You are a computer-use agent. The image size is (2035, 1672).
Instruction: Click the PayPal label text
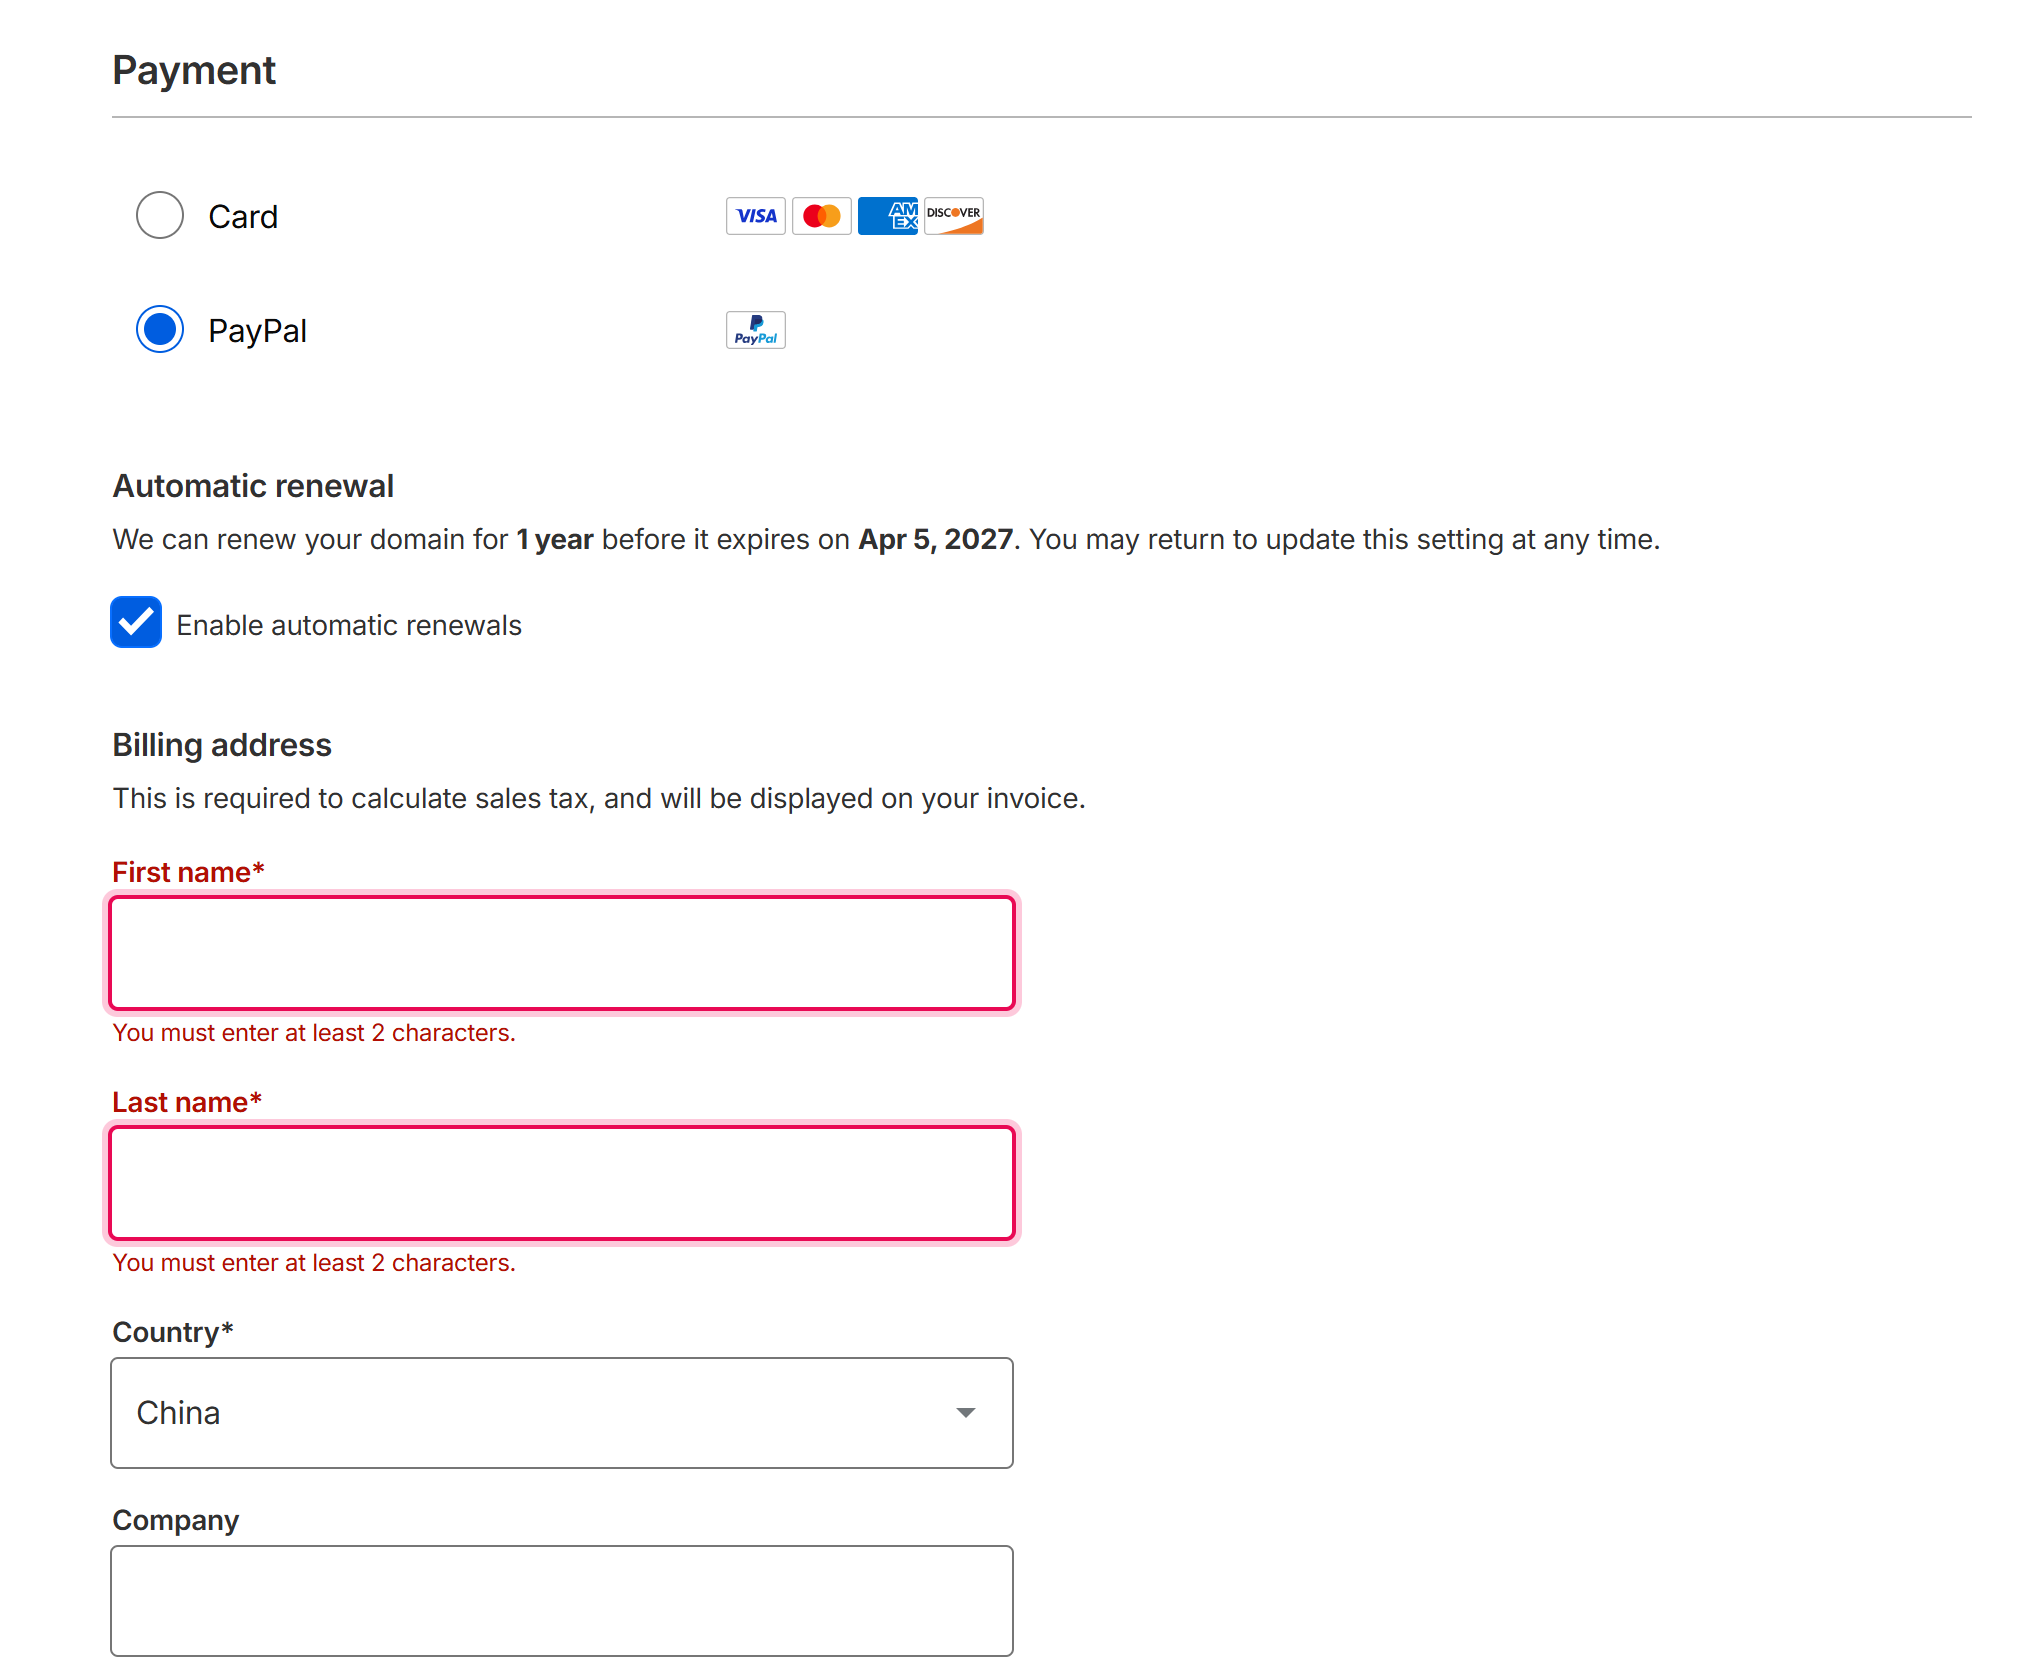click(x=257, y=331)
